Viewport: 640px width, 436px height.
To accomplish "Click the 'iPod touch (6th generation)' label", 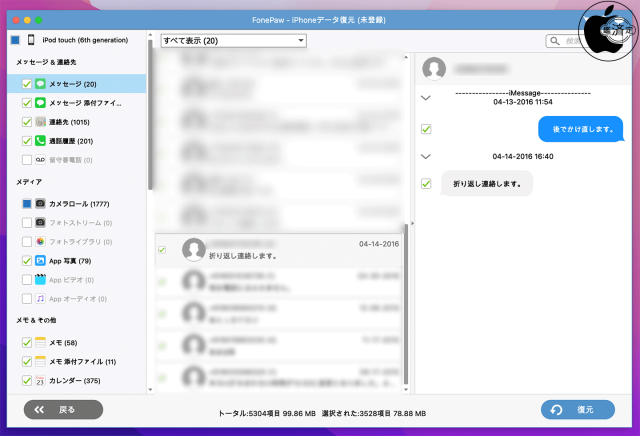I will tap(85, 40).
